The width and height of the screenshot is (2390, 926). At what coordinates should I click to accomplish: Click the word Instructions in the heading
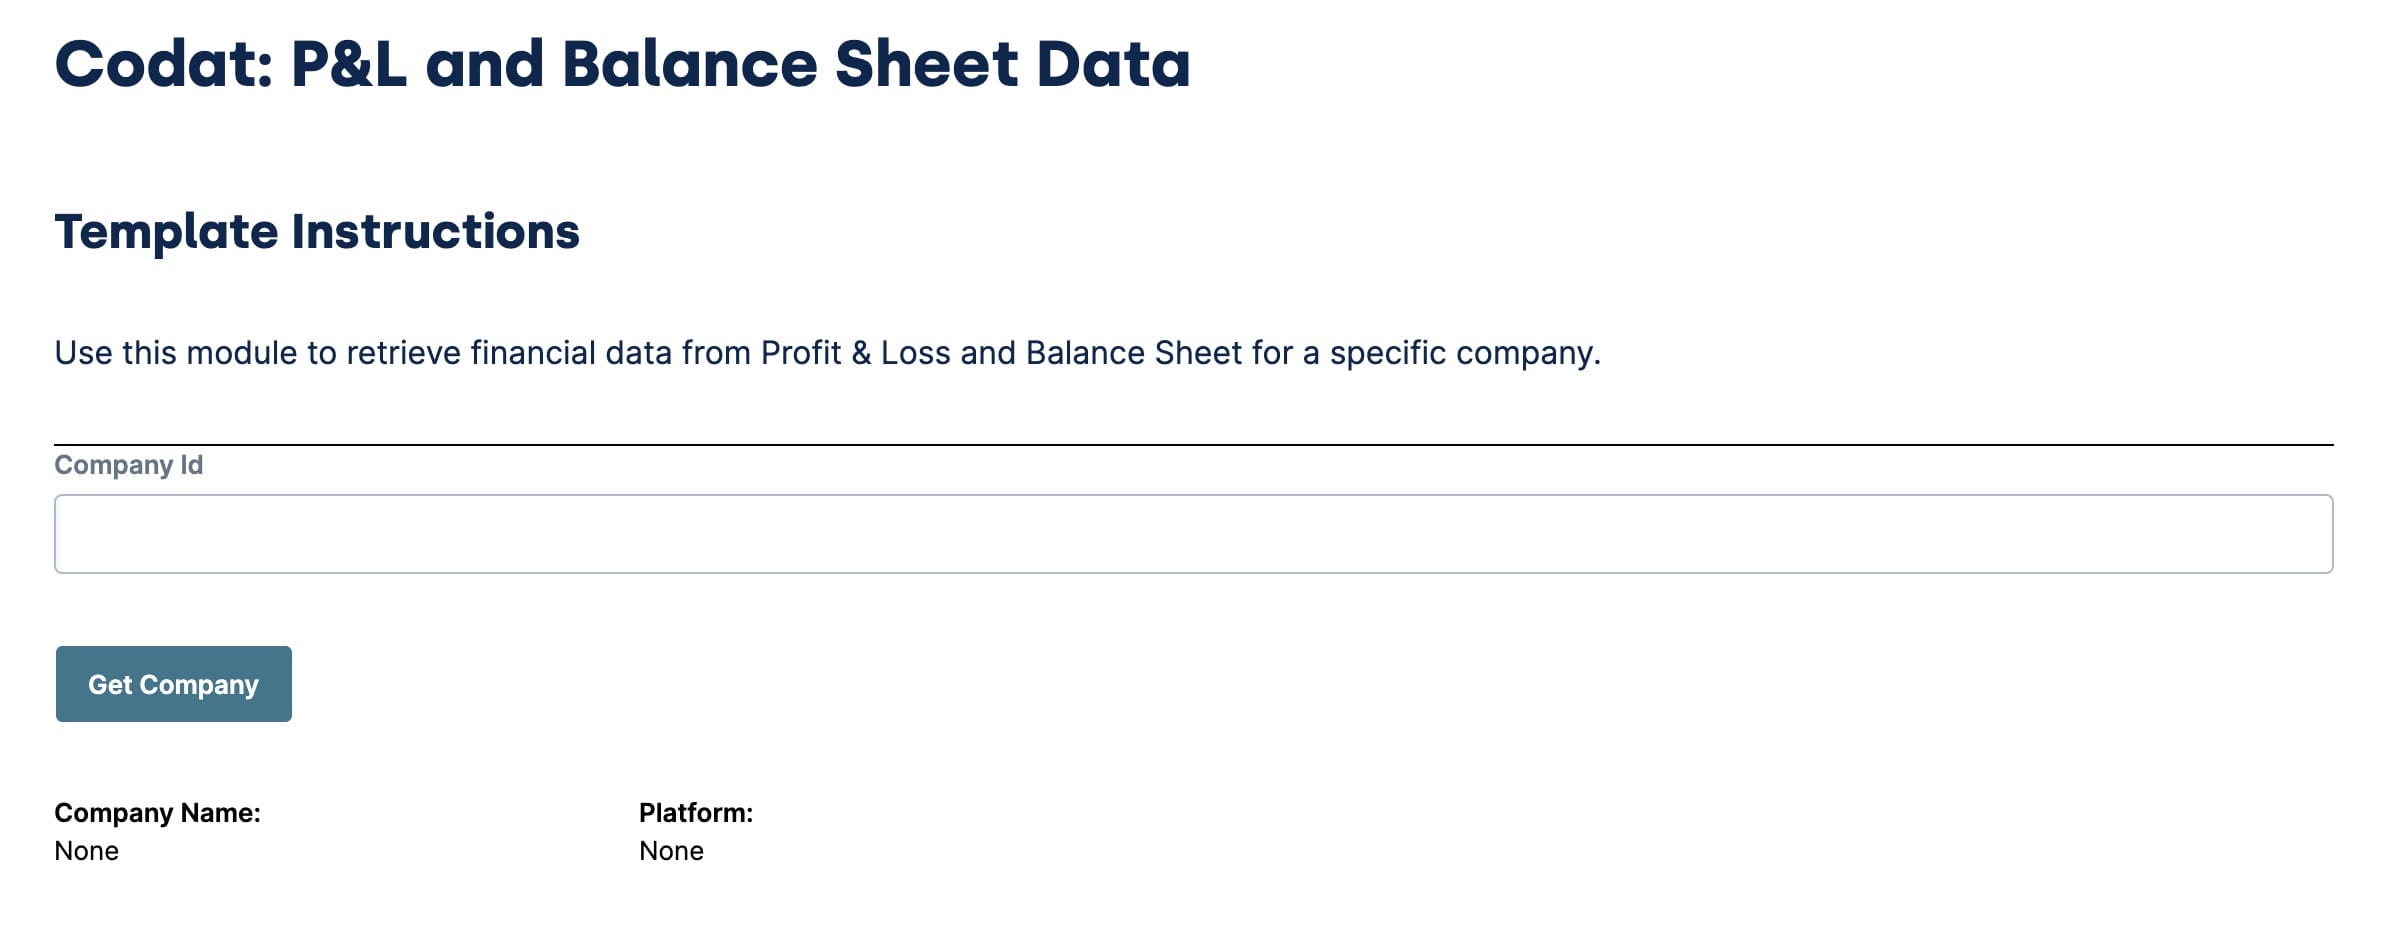[435, 231]
